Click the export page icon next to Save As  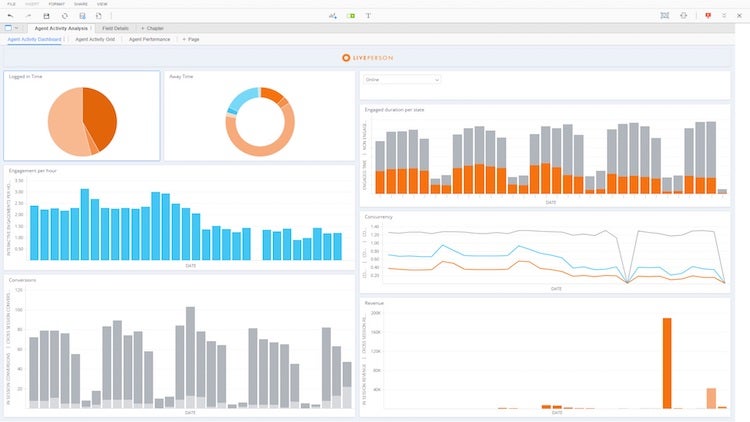point(99,16)
